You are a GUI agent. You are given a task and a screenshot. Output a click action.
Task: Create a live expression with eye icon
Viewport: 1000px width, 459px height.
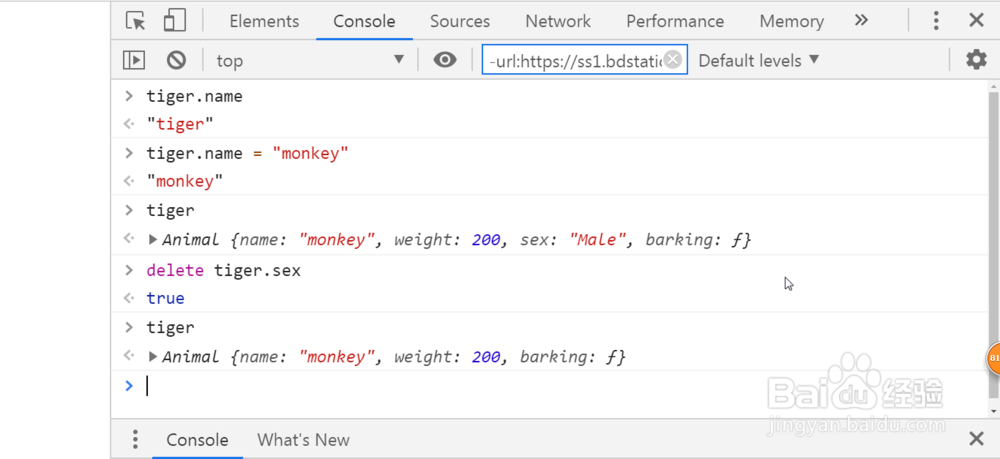click(x=445, y=60)
